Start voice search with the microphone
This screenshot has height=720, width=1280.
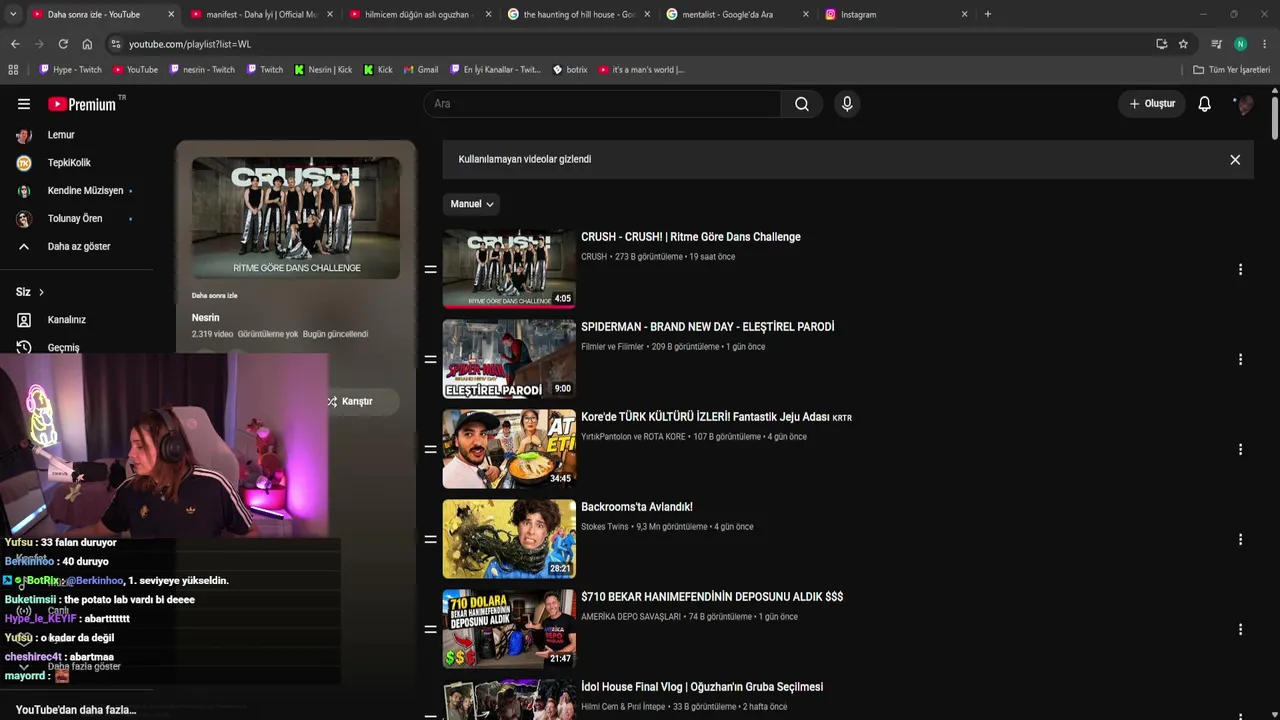coord(847,104)
